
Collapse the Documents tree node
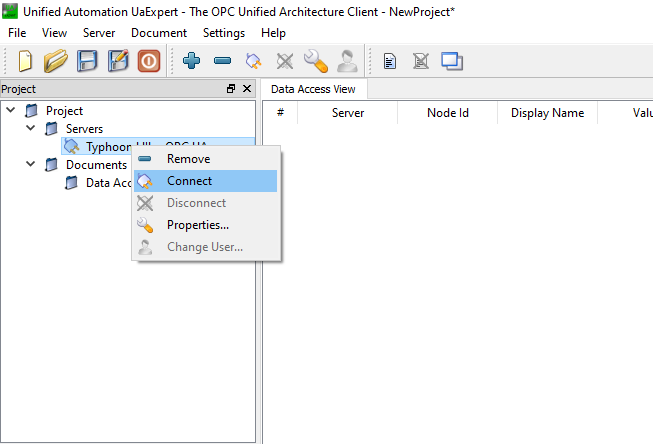click(30, 164)
